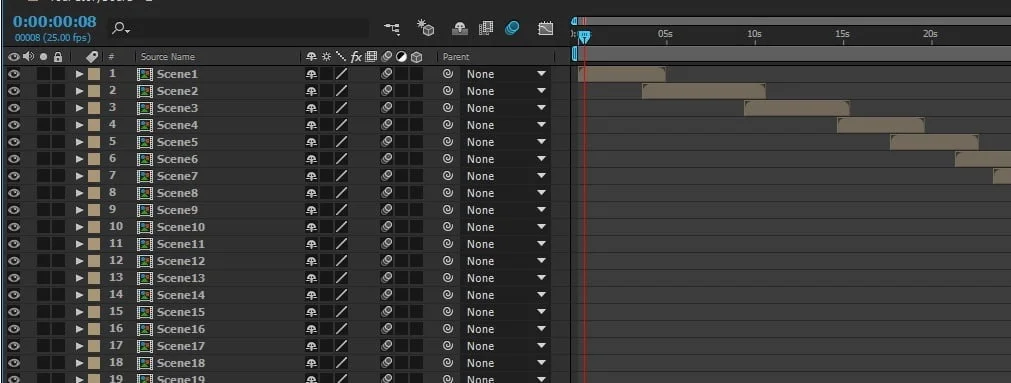Click the 00008 (25.00 fps) frame readout
Screen dimensions: 1011x383
(x=53, y=38)
